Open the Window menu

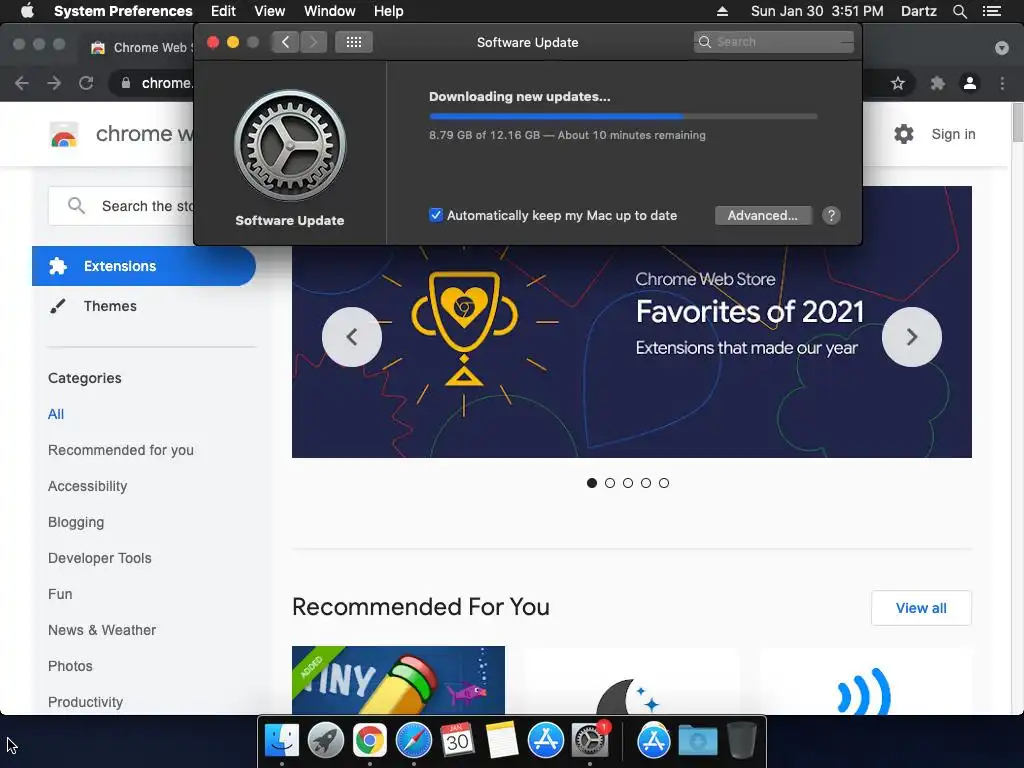(x=330, y=11)
